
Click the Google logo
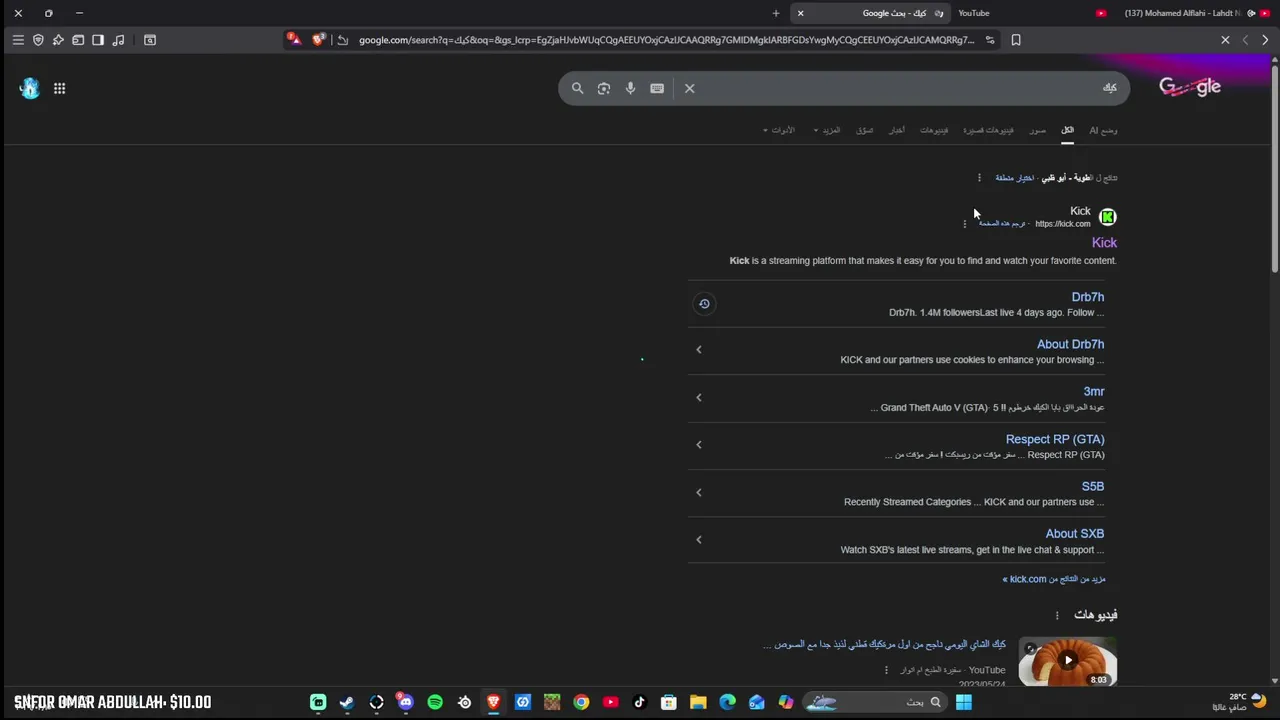(x=1190, y=87)
